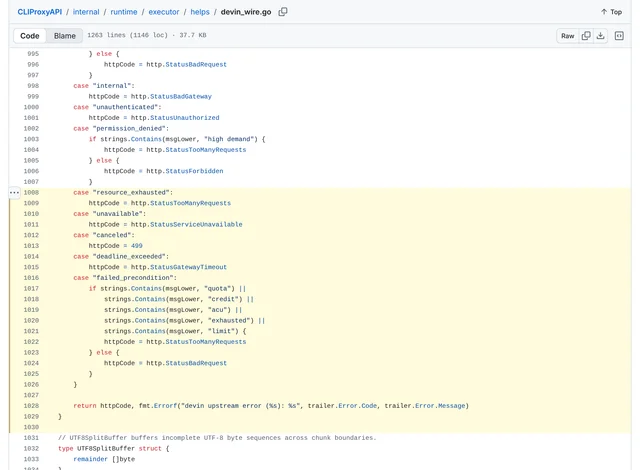
Task: Open the Raw file view
Action: point(567,36)
